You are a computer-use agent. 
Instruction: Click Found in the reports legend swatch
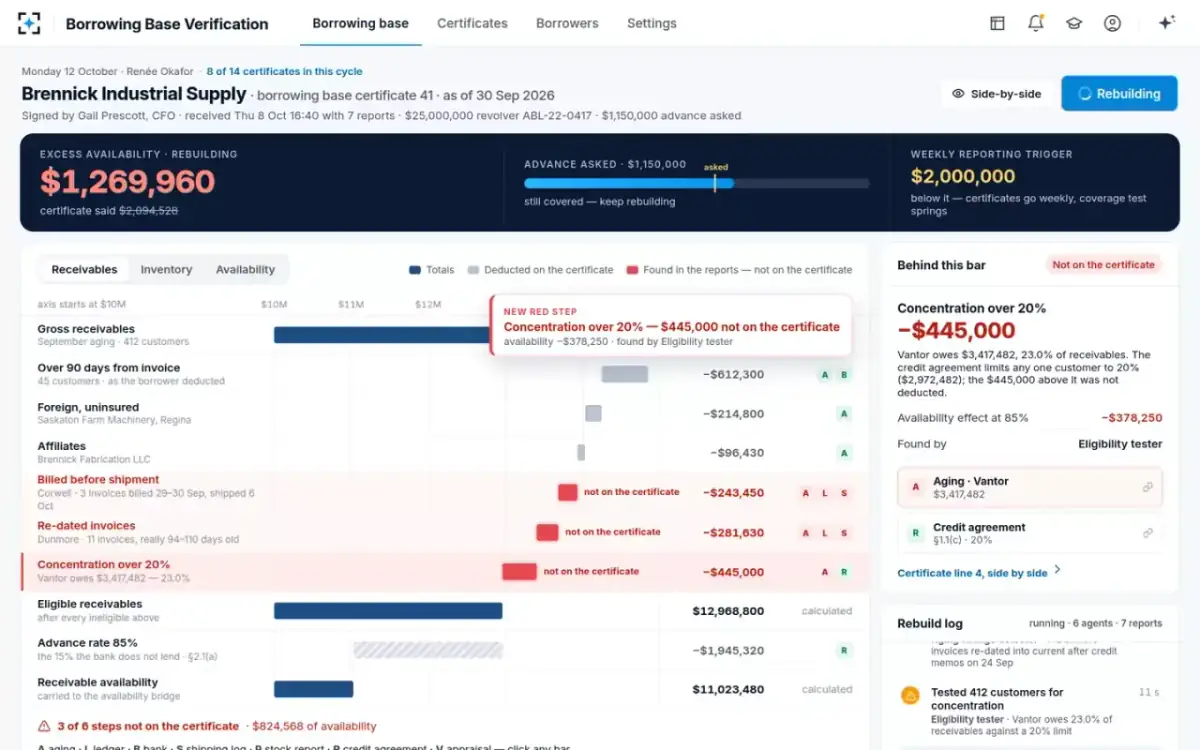[x=632, y=270]
